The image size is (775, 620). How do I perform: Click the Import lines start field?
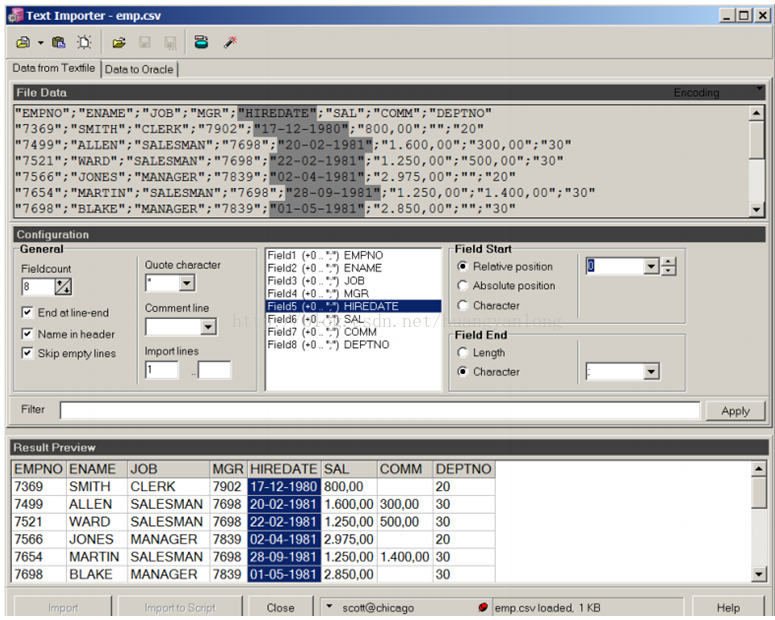162,370
